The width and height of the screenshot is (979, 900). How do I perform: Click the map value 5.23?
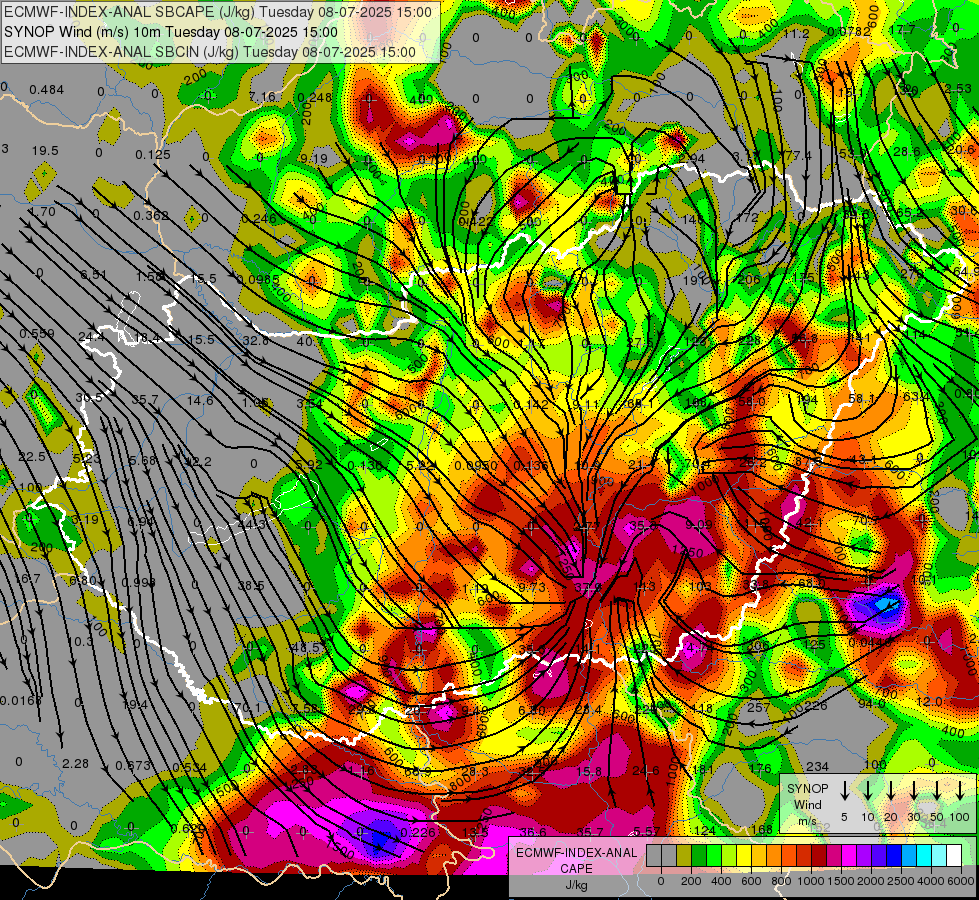[x=86, y=459]
